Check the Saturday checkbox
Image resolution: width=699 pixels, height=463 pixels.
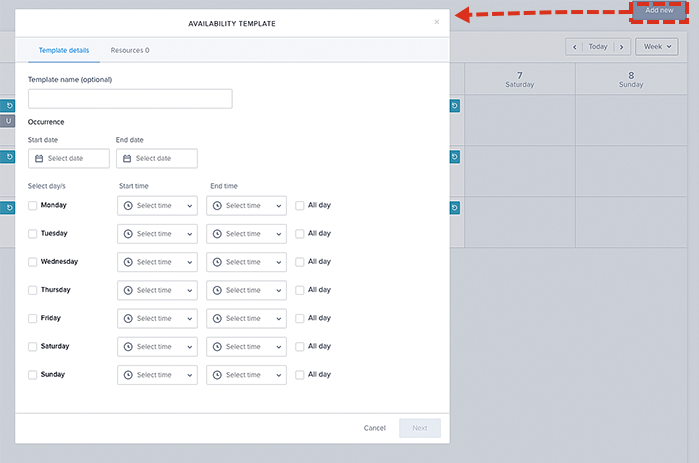(33, 347)
